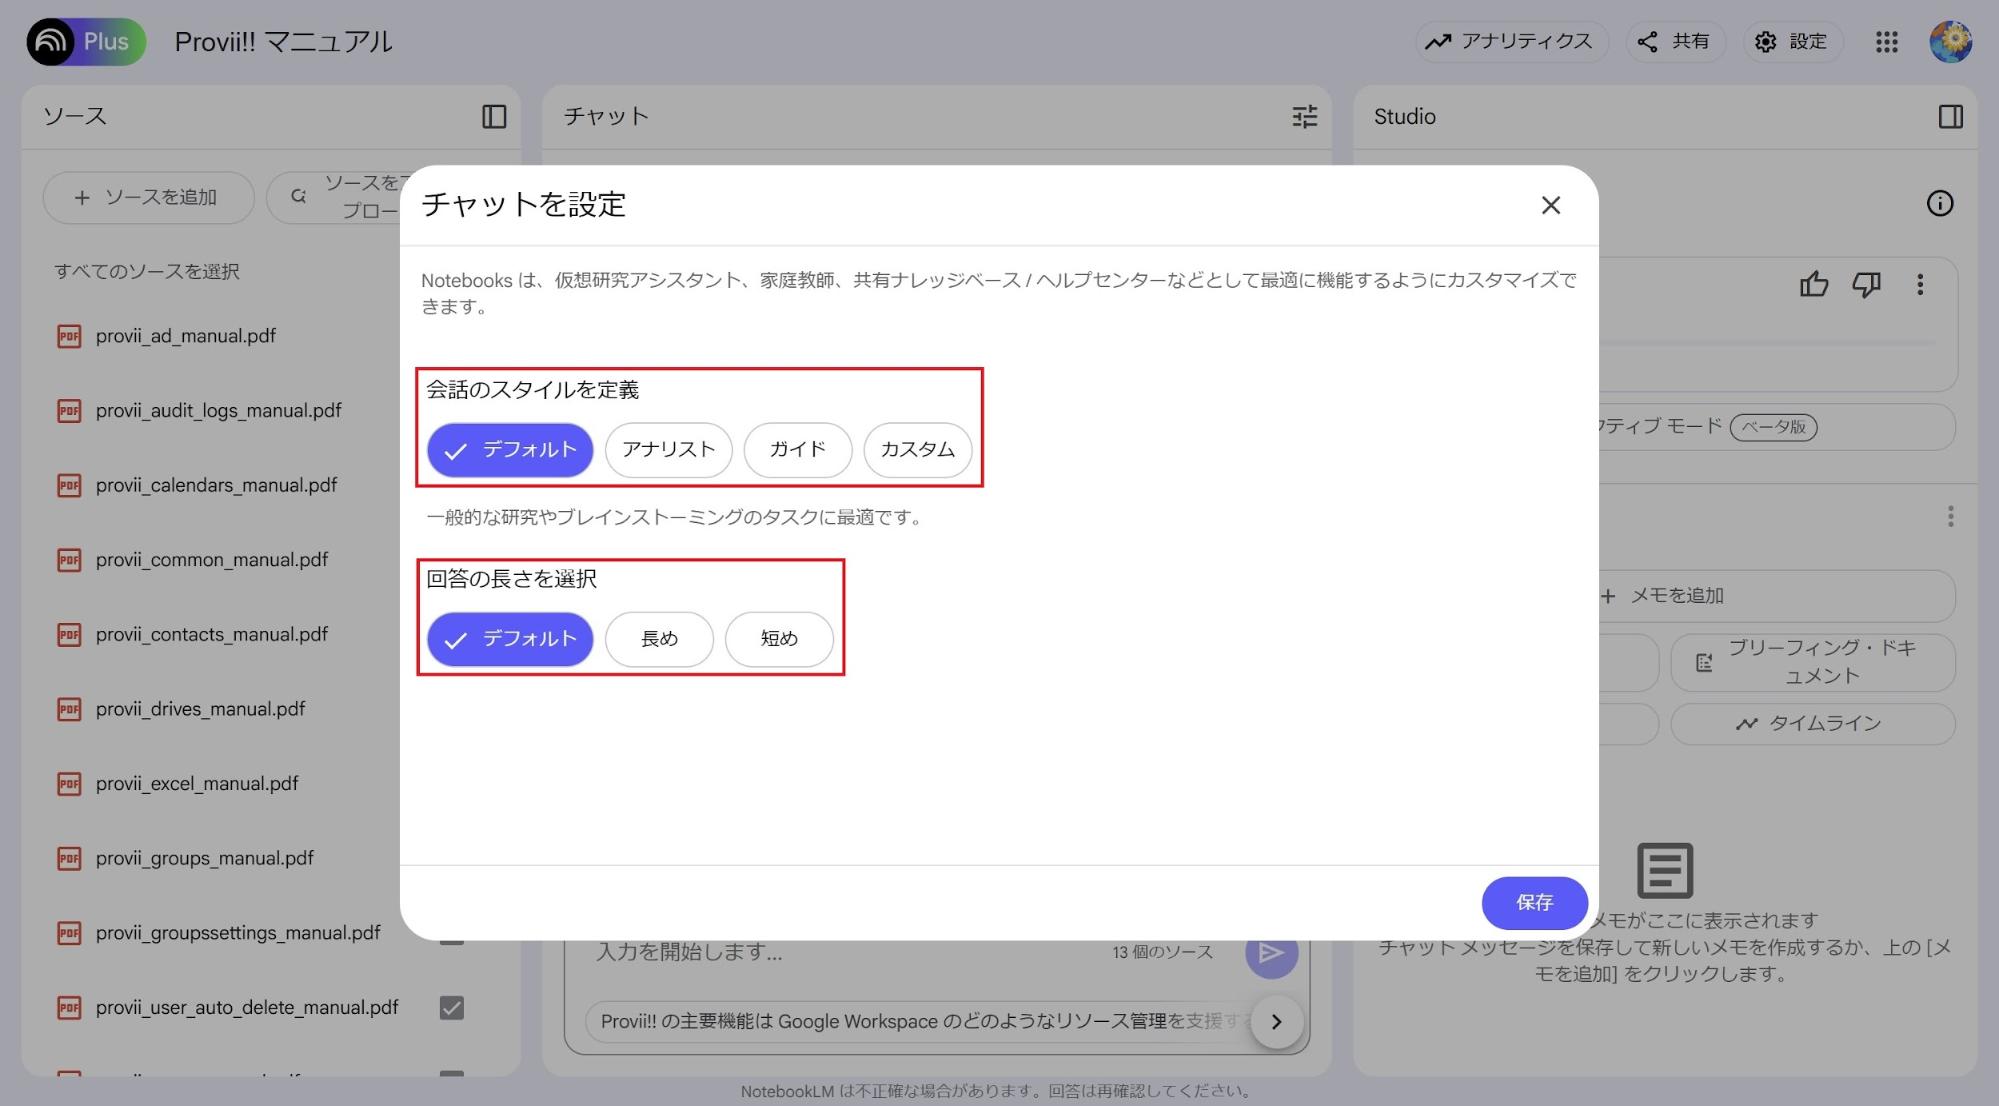1999x1106 pixels.
Task: Click すべてのソースを選択 label
Action: point(147,272)
